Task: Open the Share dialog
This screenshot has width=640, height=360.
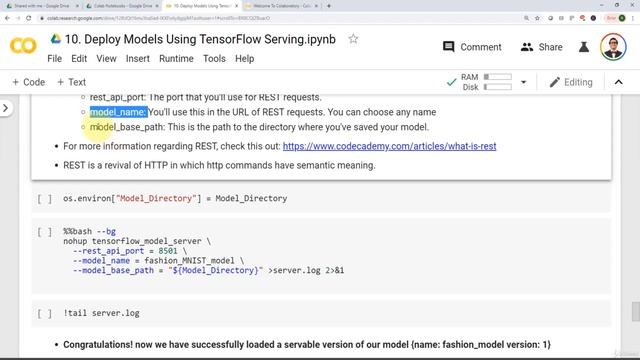Action: click(542, 47)
